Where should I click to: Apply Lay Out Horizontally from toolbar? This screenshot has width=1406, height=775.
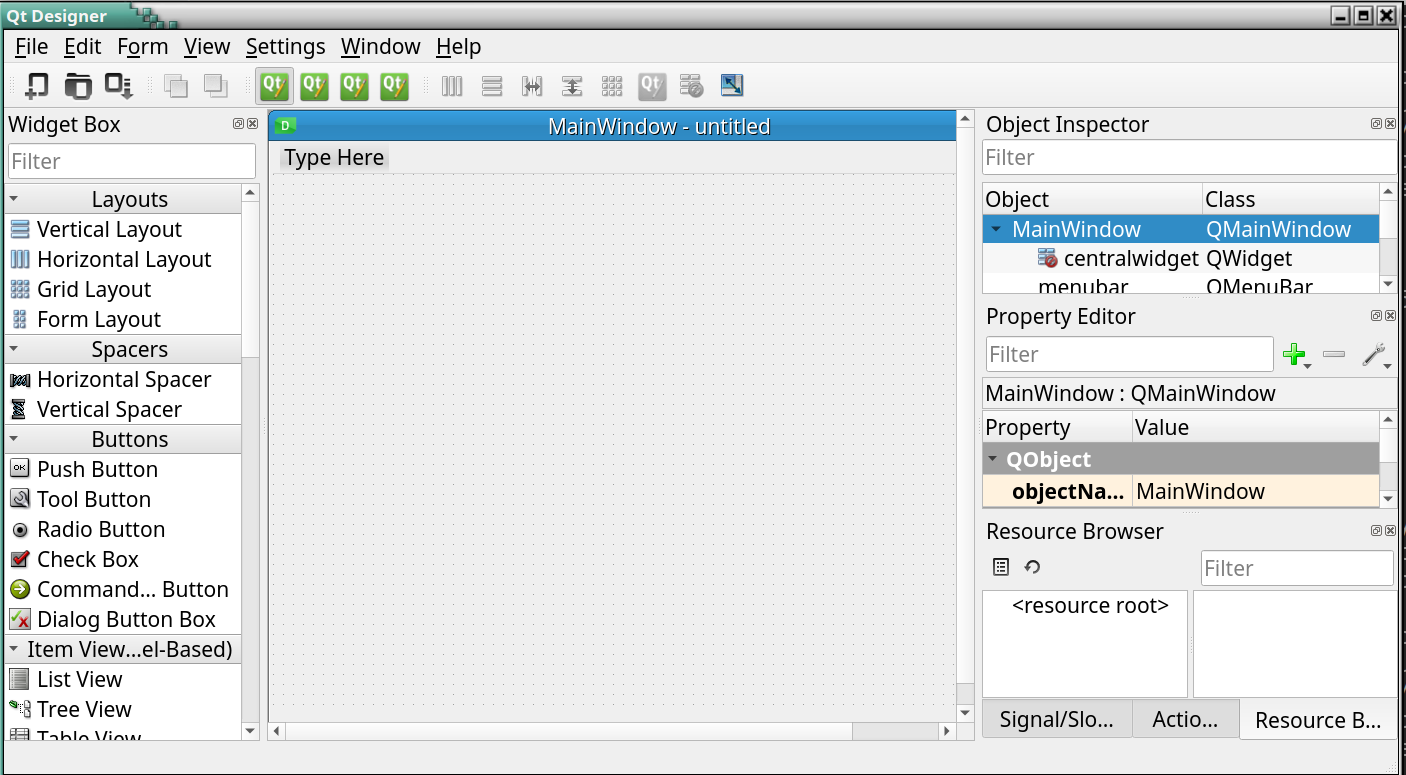[452, 86]
